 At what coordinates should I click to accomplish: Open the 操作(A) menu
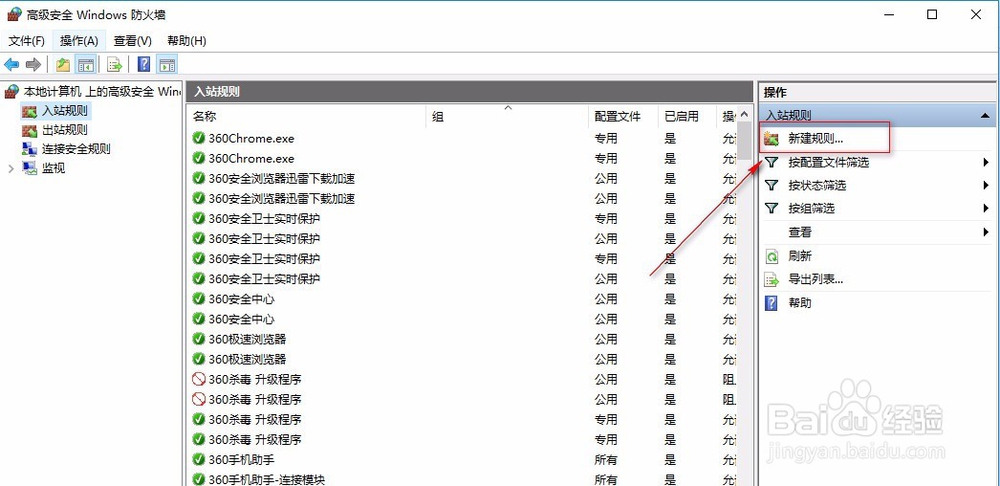click(79, 41)
